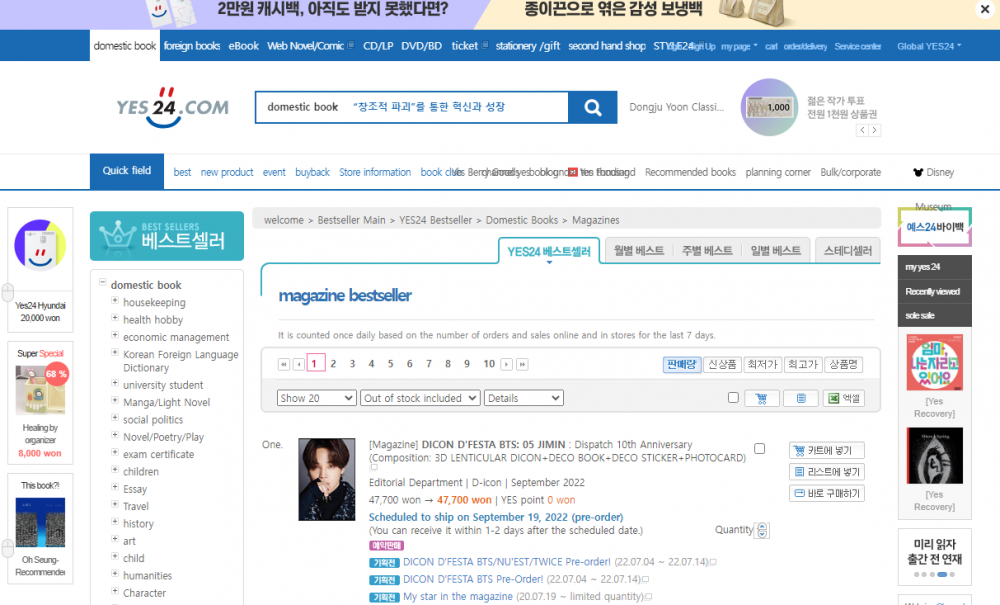Sort the list by 최고가
Viewport: 1000px width, 605px height.
click(x=803, y=365)
